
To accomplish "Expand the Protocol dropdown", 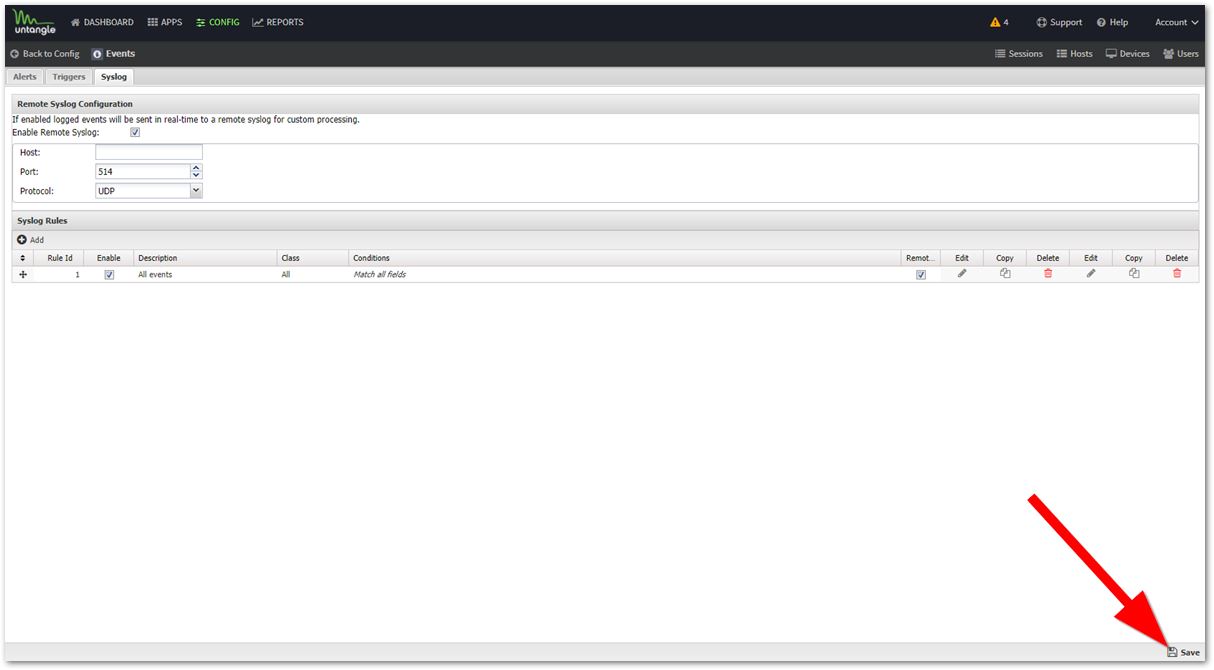I will 196,190.
